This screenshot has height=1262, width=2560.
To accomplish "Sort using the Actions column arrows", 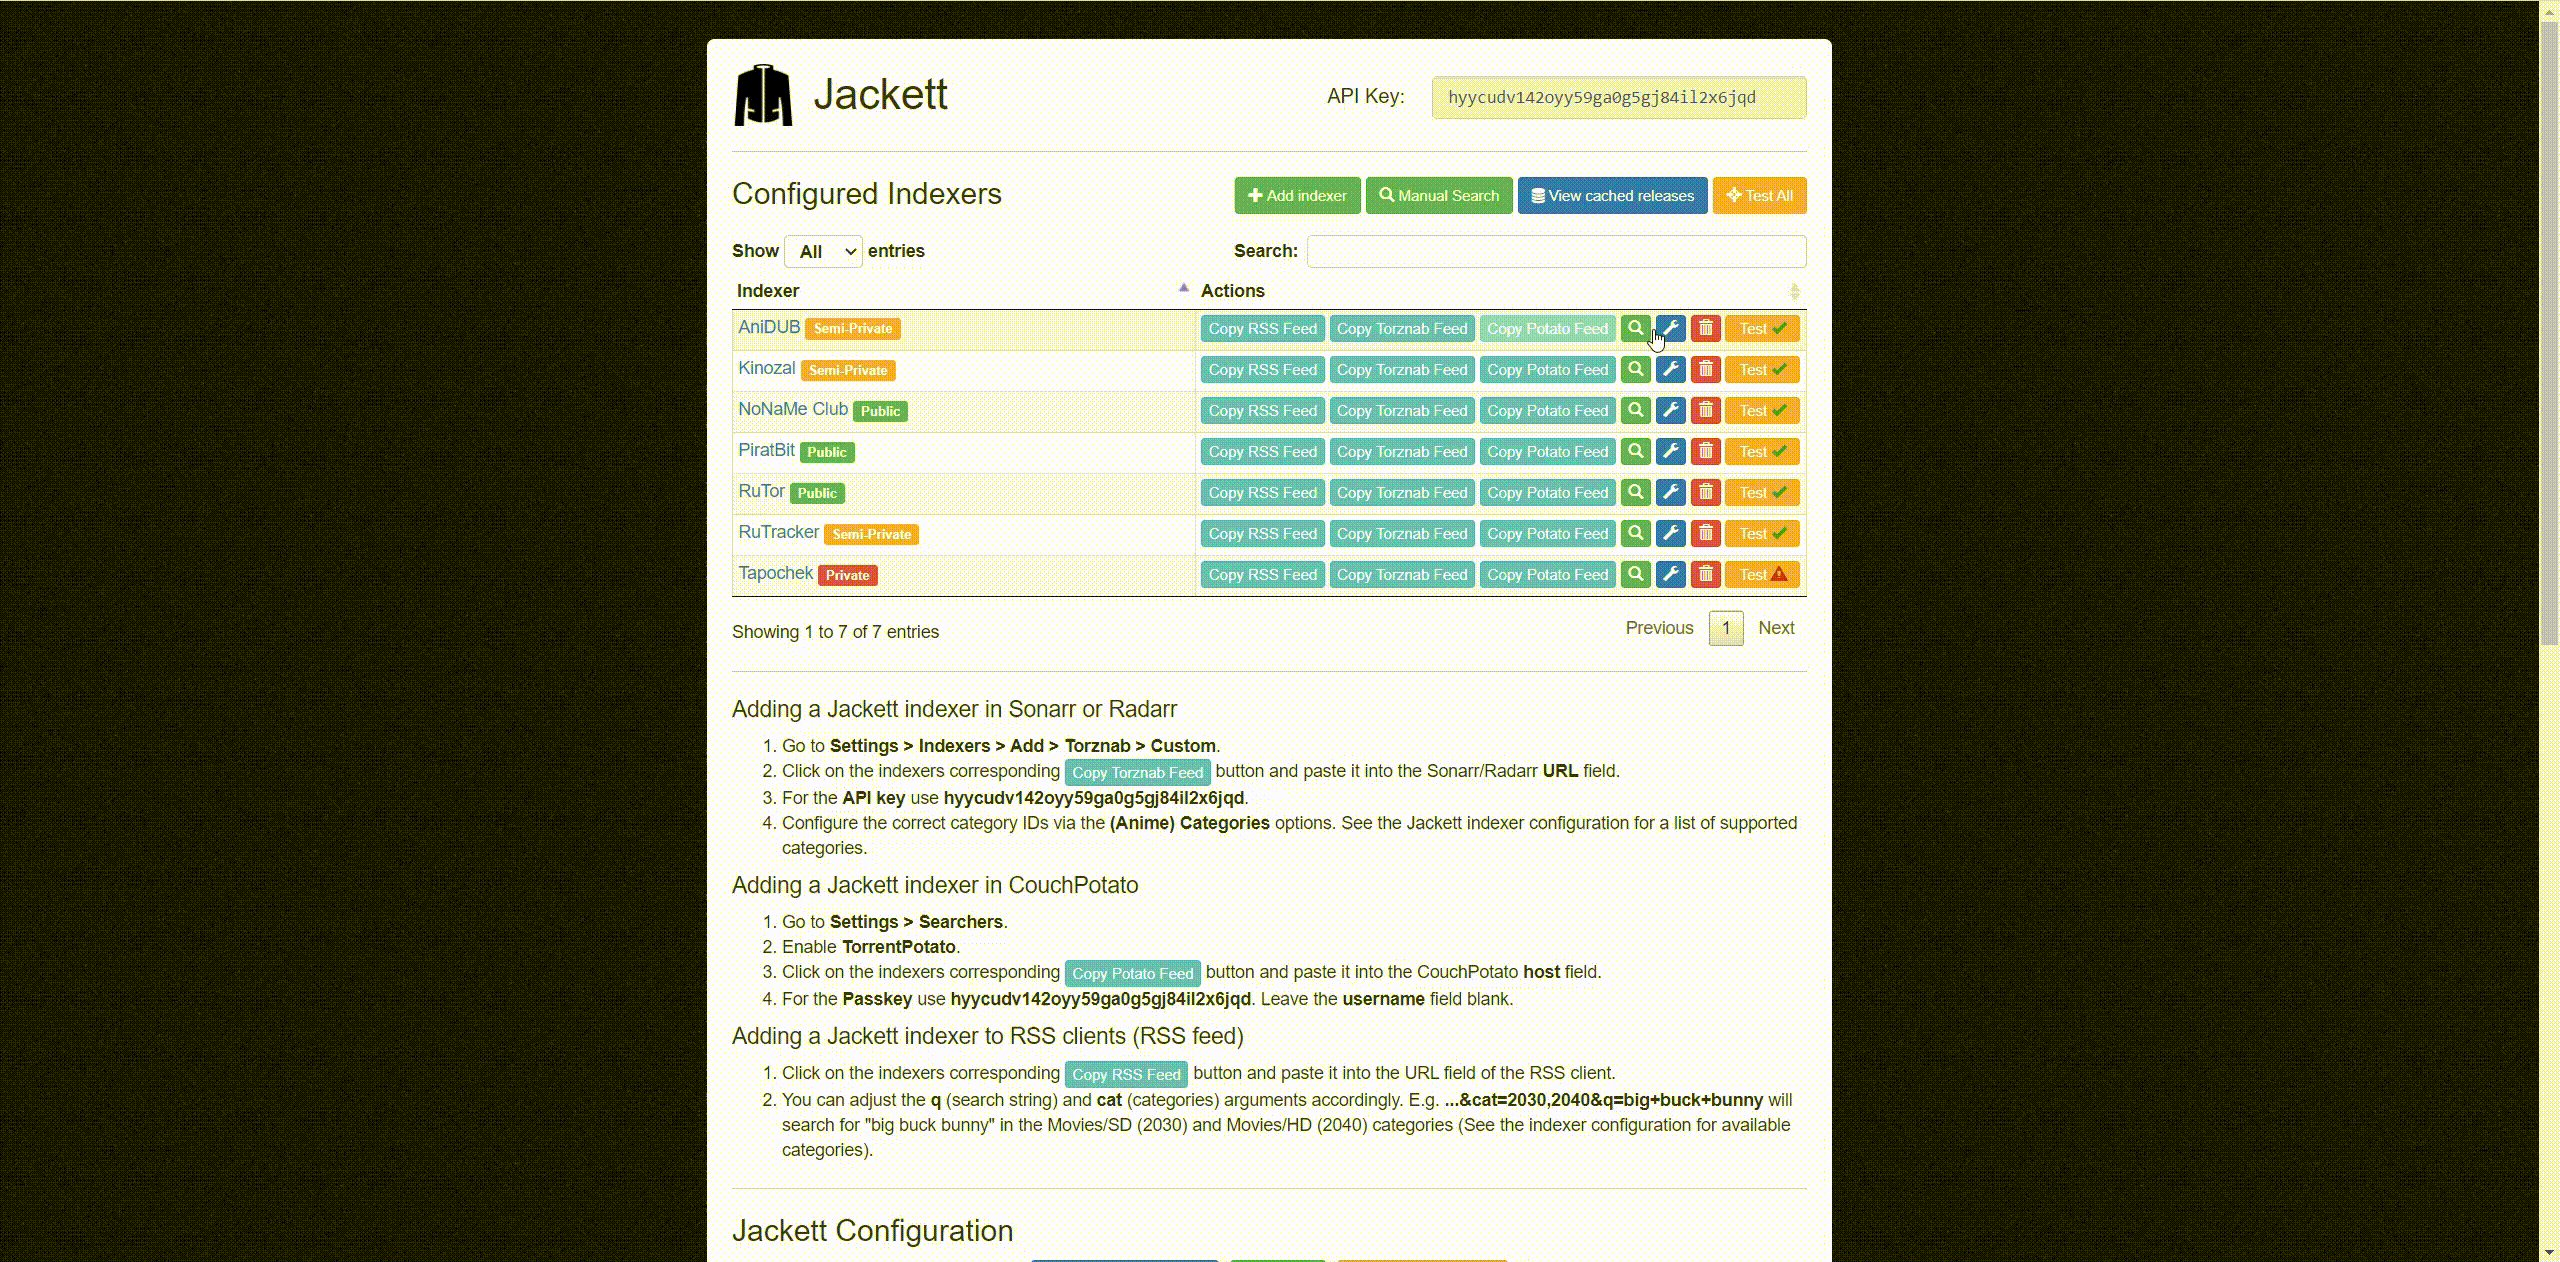I will point(1794,291).
